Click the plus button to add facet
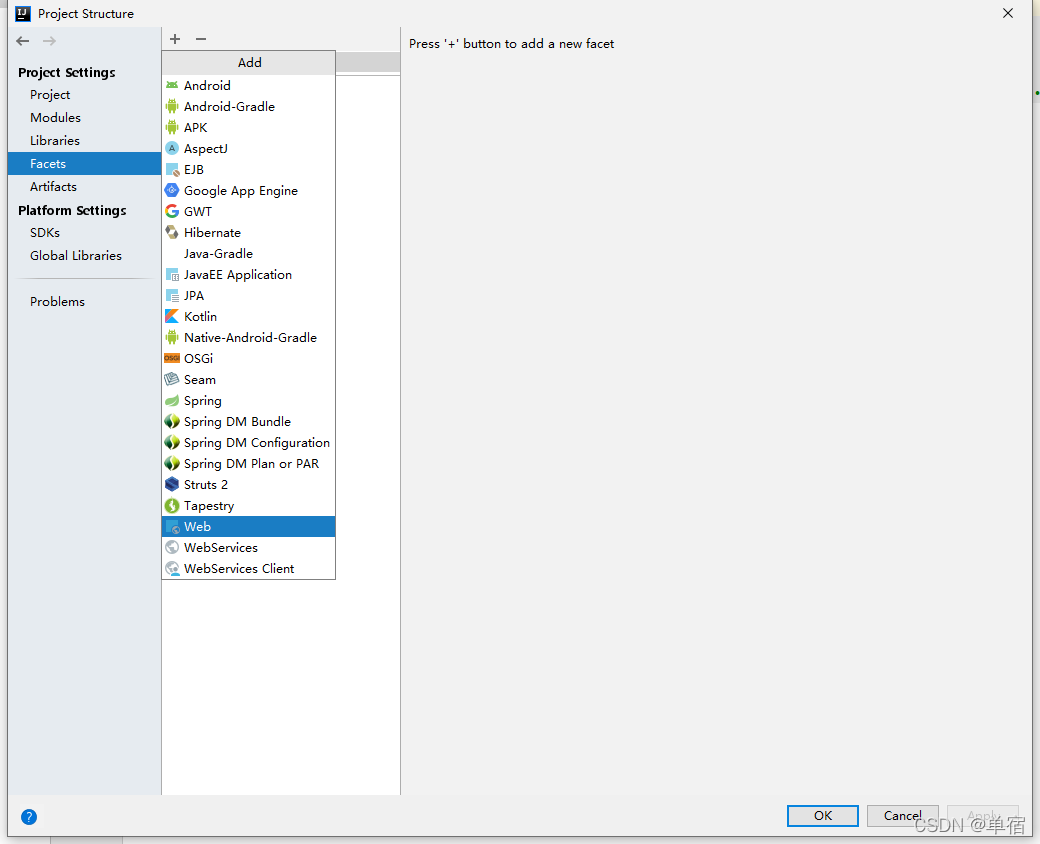 (x=175, y=39)
